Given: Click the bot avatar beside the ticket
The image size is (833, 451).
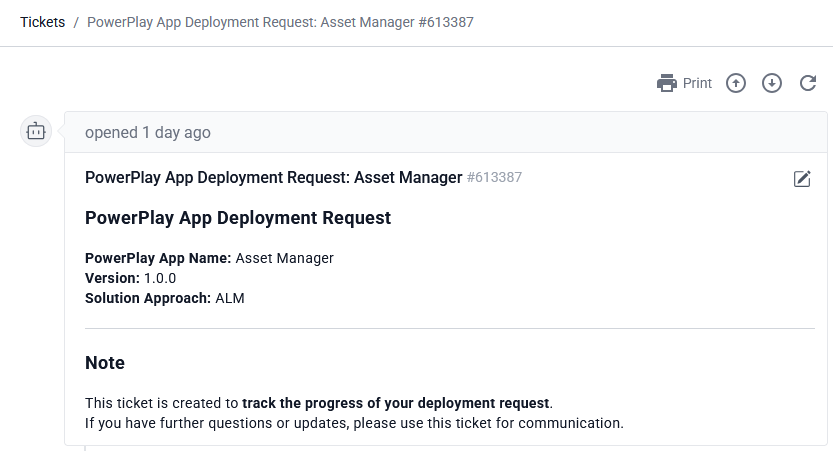Looking at the screenshot, I should pyautogui.click(x=37, y=131).
